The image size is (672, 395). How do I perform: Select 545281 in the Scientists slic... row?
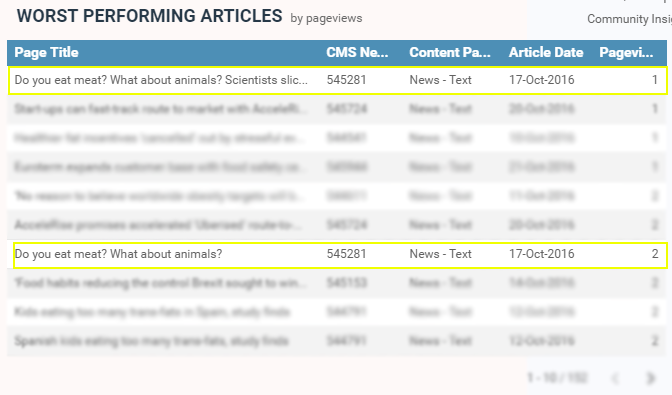pyautogui.click(x=346, y=80)
